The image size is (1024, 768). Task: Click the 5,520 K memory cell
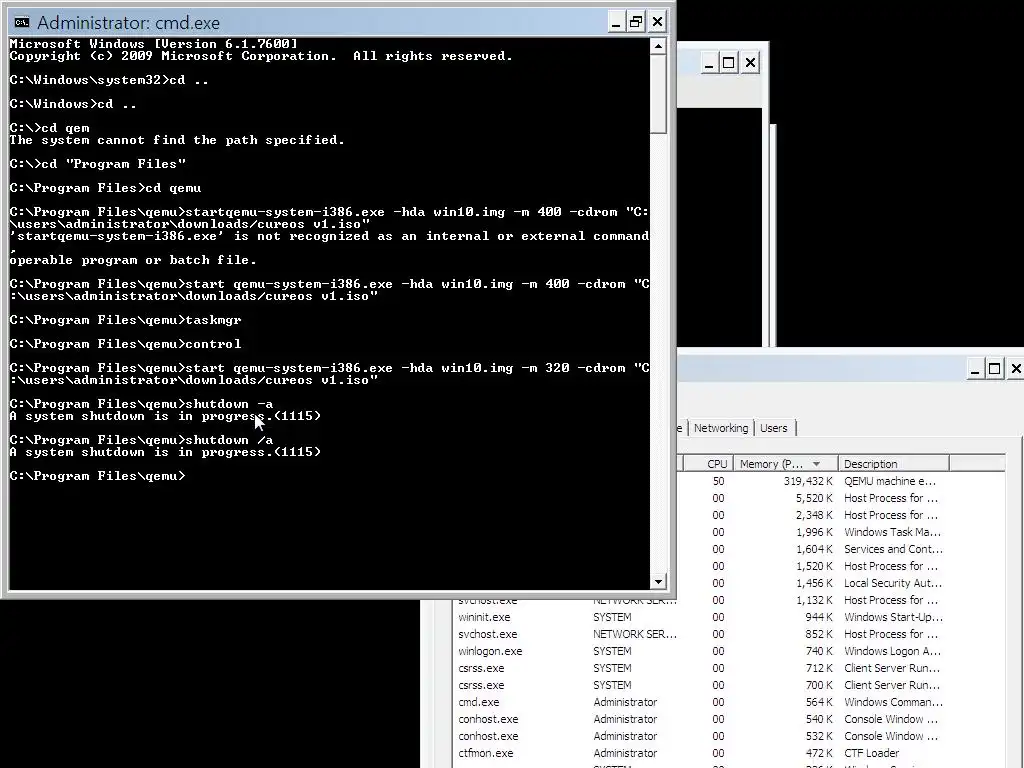(814, 498)
